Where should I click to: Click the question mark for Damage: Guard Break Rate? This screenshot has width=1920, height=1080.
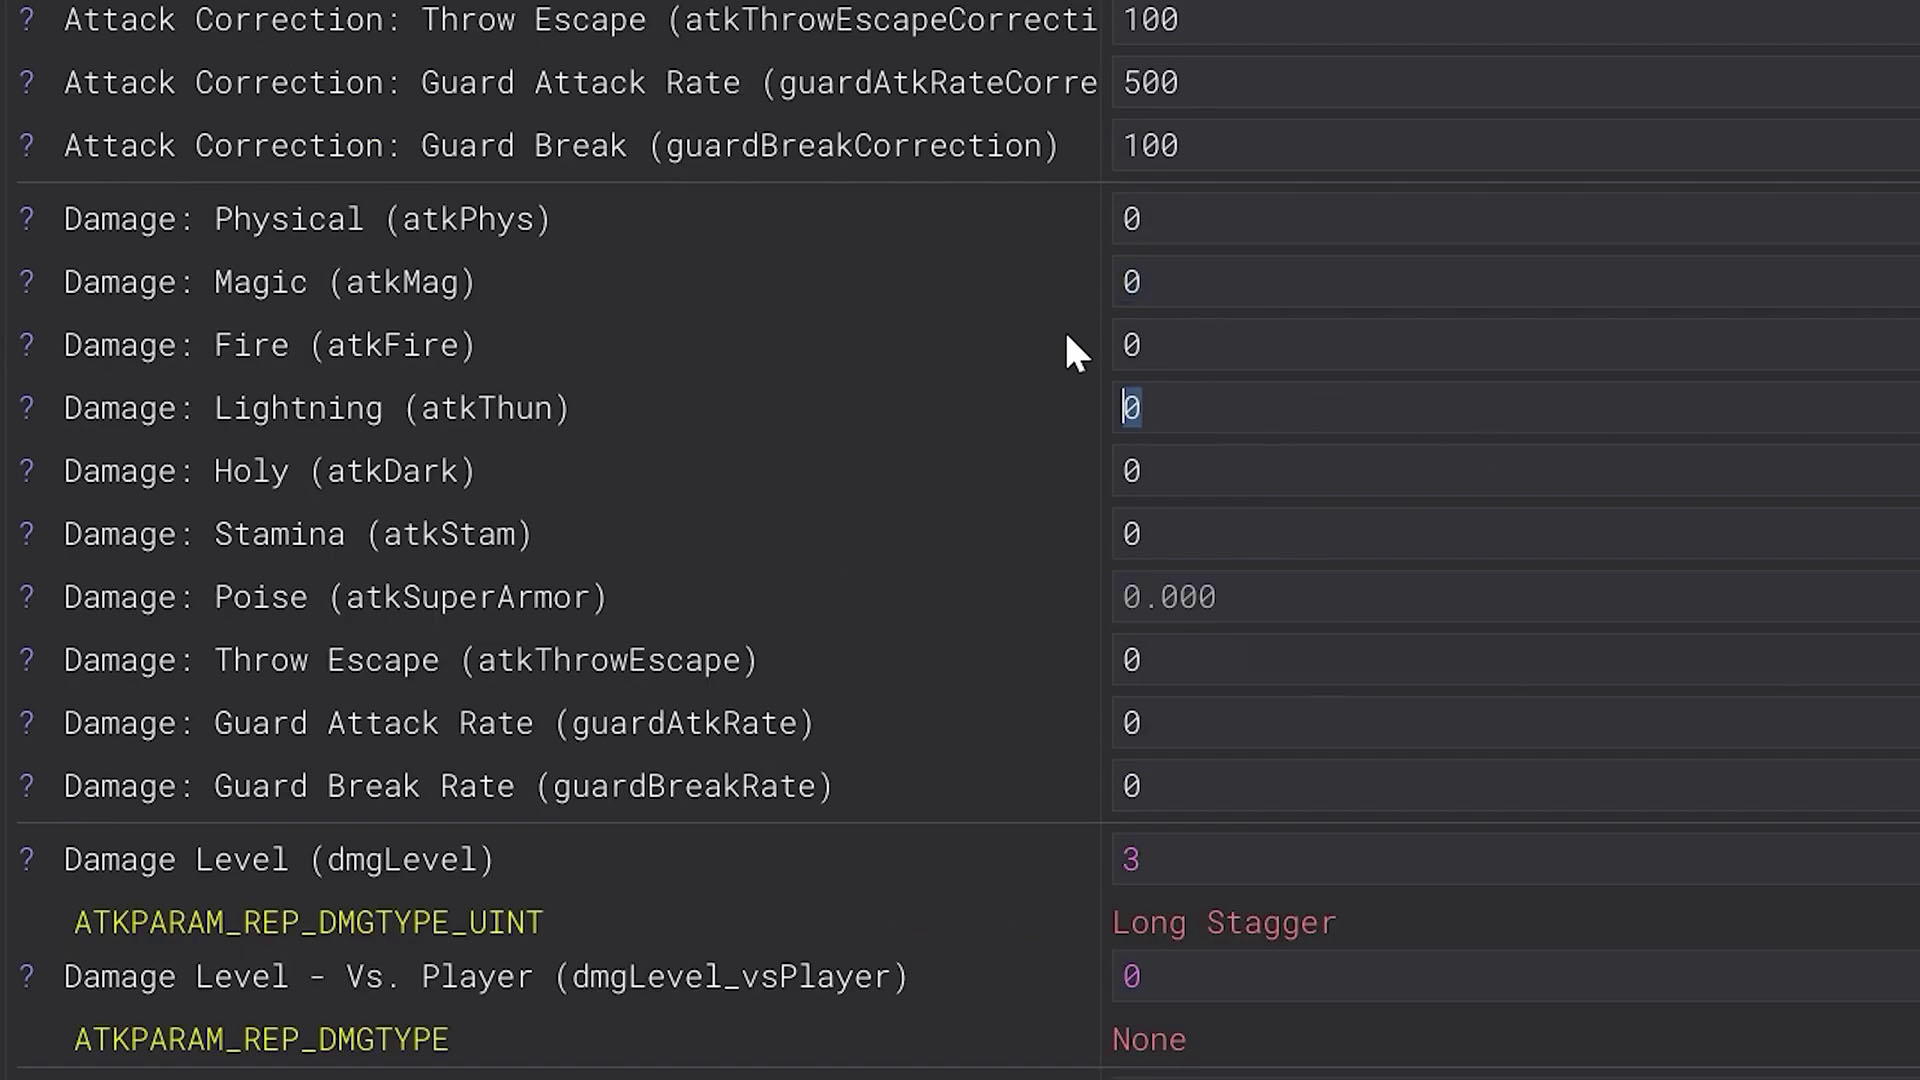[27, 786]
